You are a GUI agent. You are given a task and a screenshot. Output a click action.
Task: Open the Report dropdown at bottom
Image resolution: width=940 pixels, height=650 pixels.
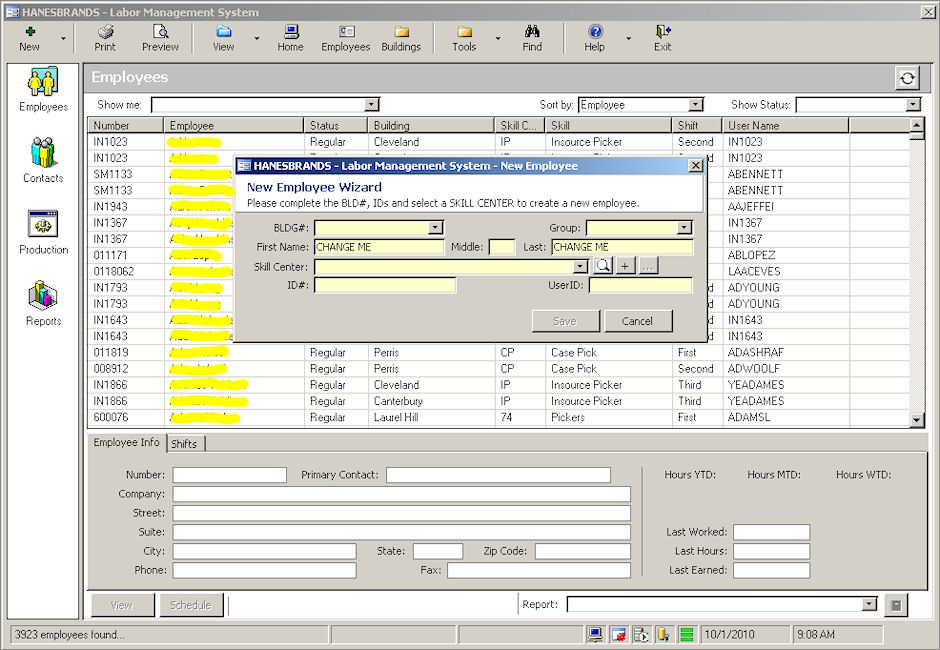[x=869, y=604]
